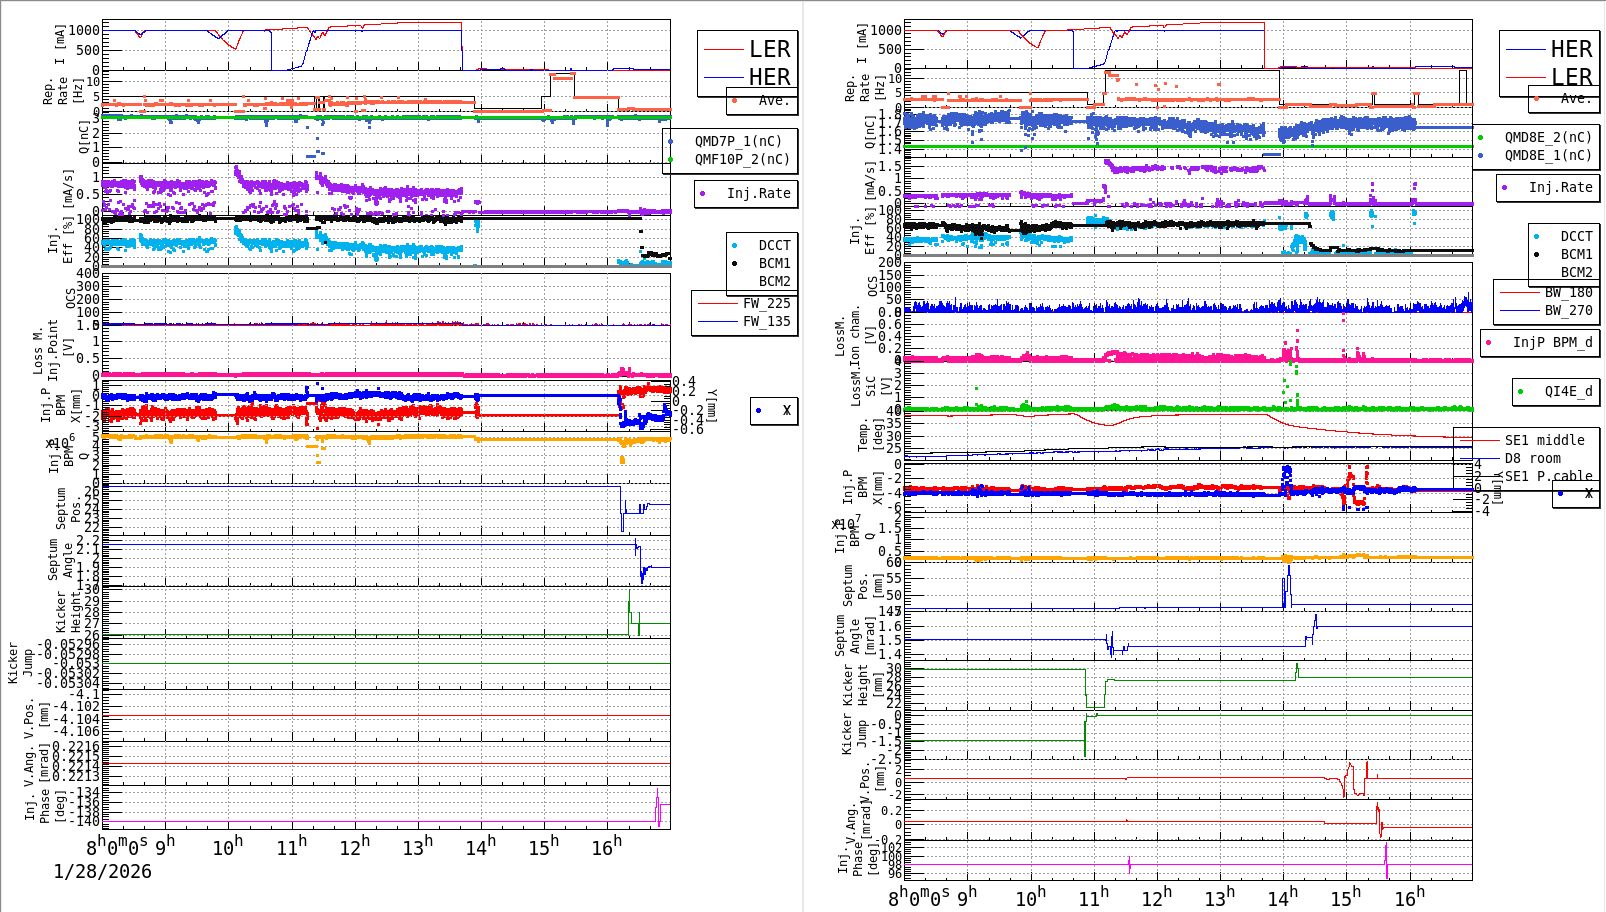Click the HER legend entry in left plot
Image resolution: width=1606 pixels, height=912 pixels.
(x=770, y=77)
